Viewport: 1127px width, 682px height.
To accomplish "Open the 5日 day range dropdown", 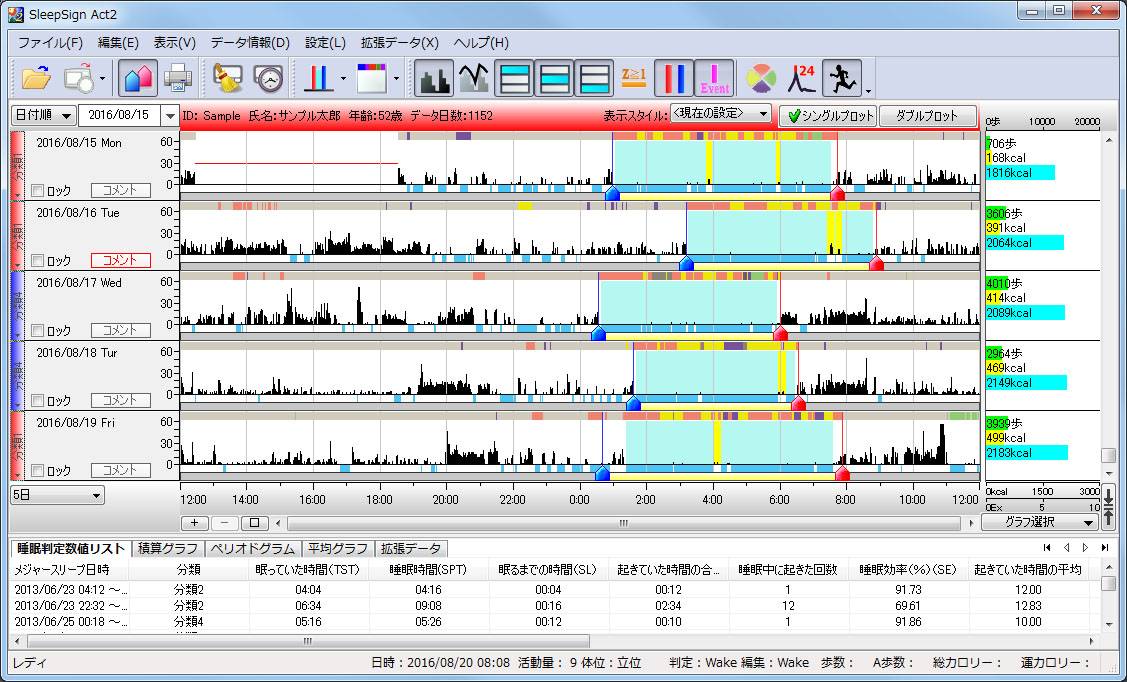I will click(x=57, y=495).
